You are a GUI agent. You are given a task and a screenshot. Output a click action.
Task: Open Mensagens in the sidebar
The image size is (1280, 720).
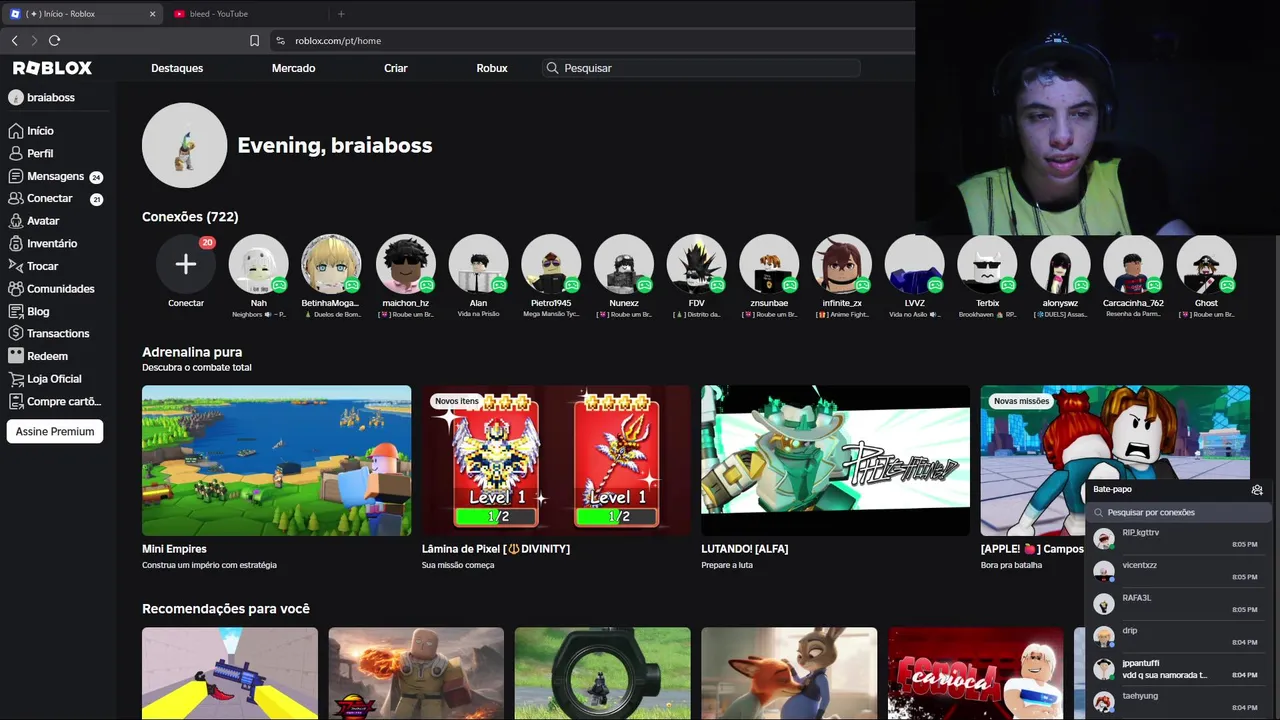55,176
